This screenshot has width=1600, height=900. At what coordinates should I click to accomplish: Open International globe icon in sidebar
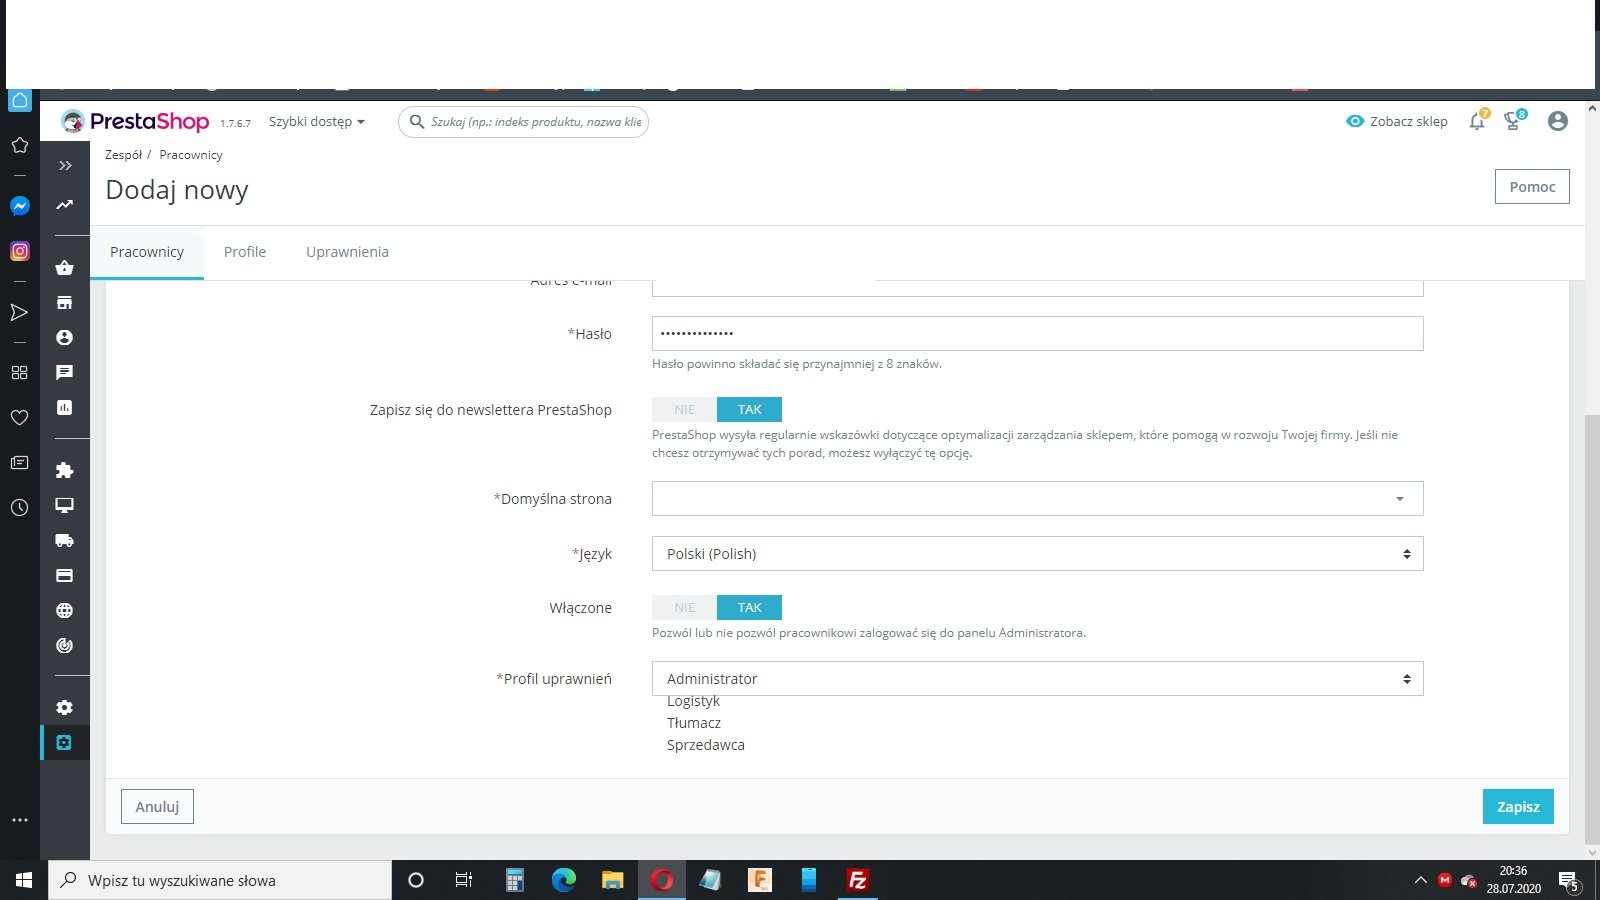click(x=65, y=610)
